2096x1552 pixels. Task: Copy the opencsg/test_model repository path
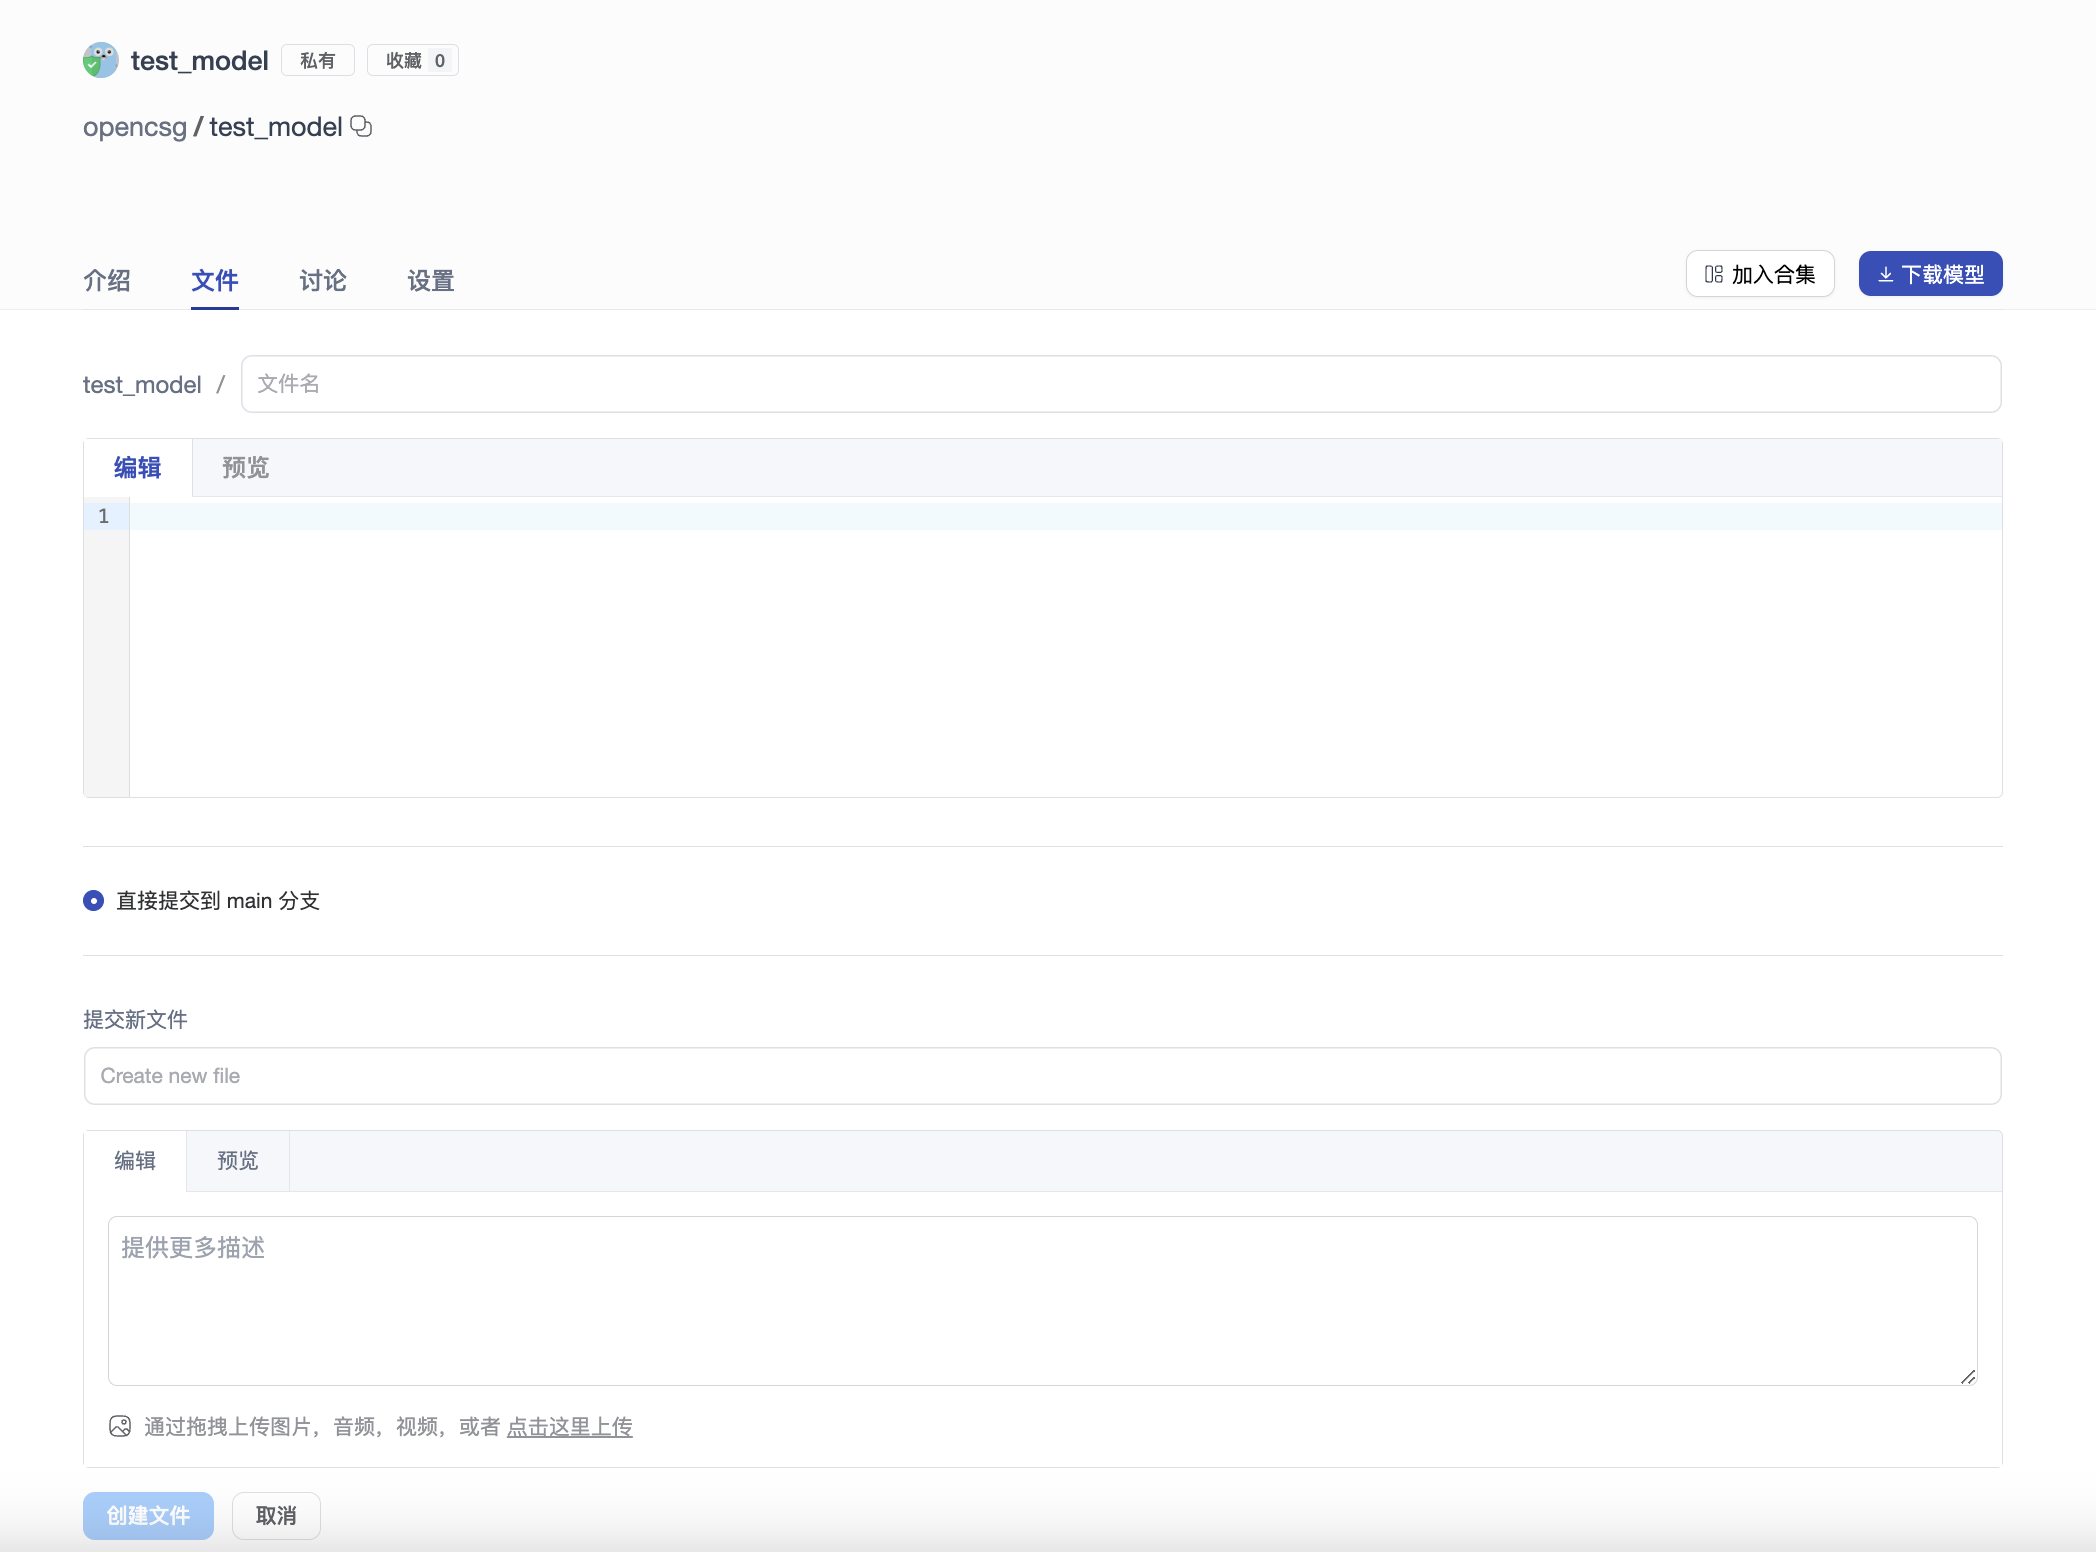[x=361, y=126]
